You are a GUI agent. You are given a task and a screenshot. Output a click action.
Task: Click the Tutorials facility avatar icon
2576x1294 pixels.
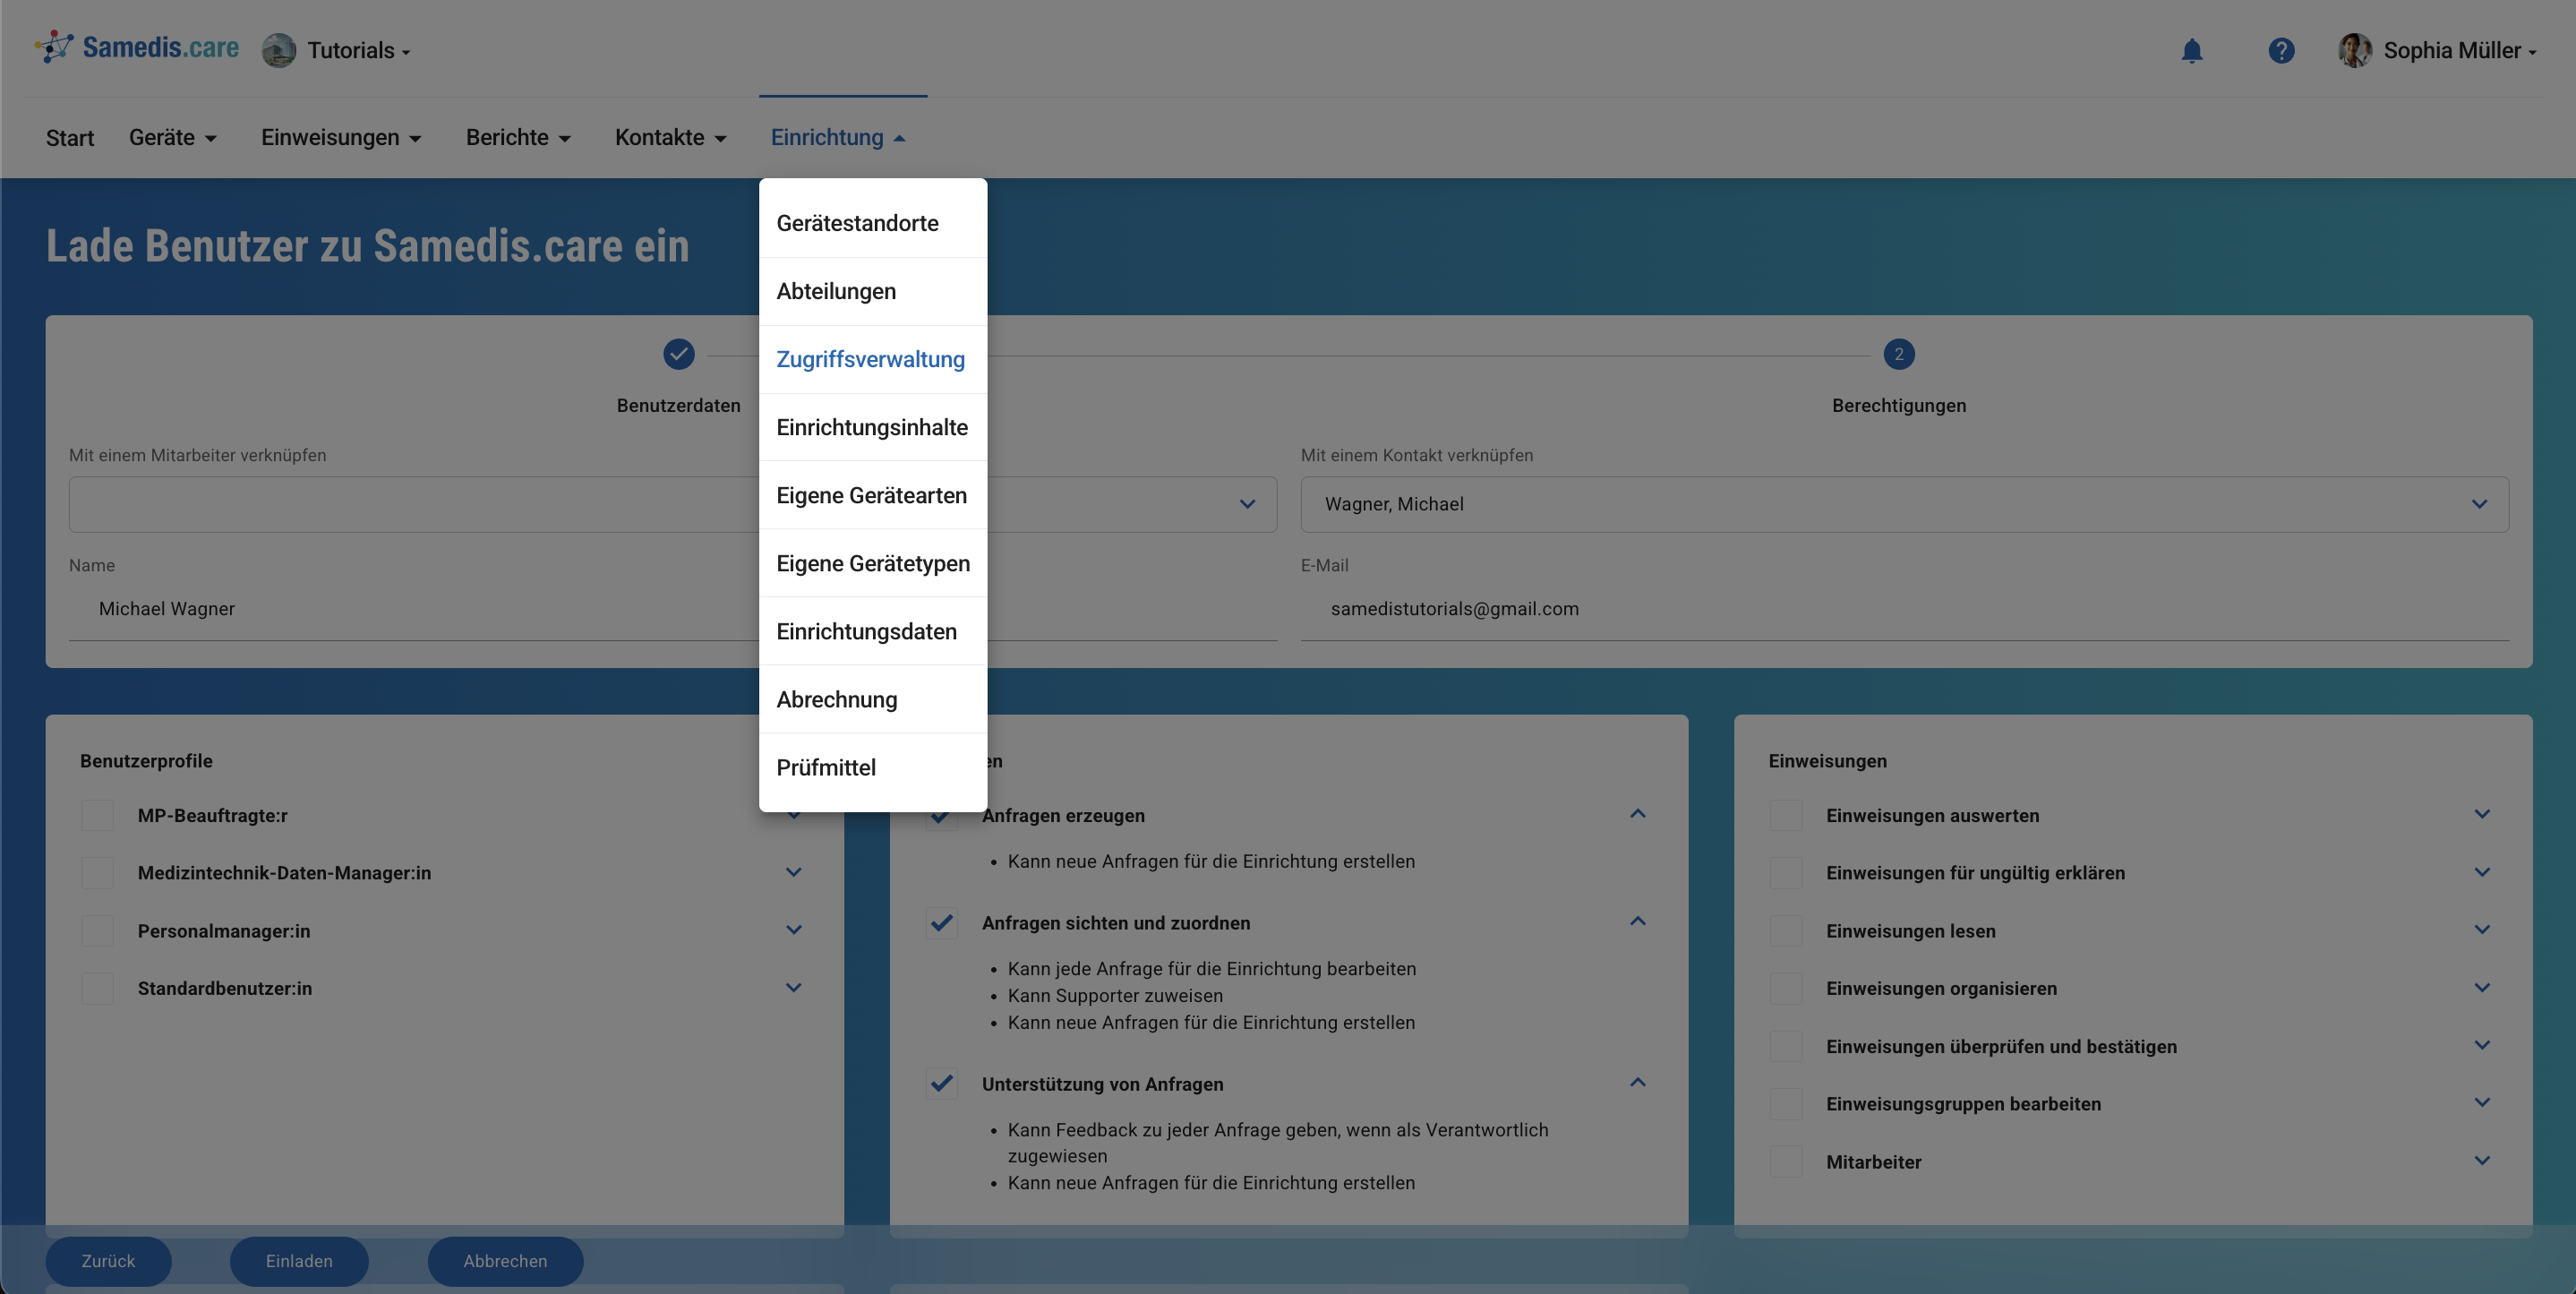click(x=279, y=50)
